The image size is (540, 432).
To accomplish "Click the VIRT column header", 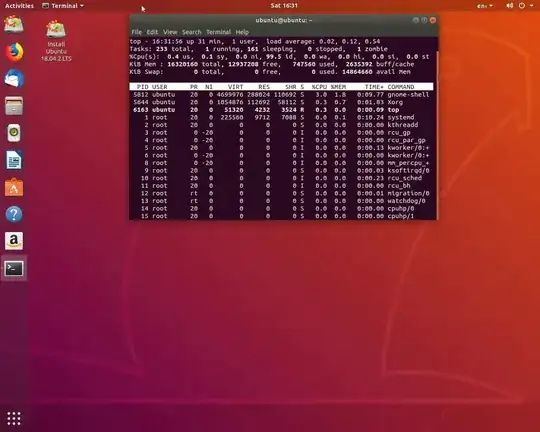I will point(235,87).
